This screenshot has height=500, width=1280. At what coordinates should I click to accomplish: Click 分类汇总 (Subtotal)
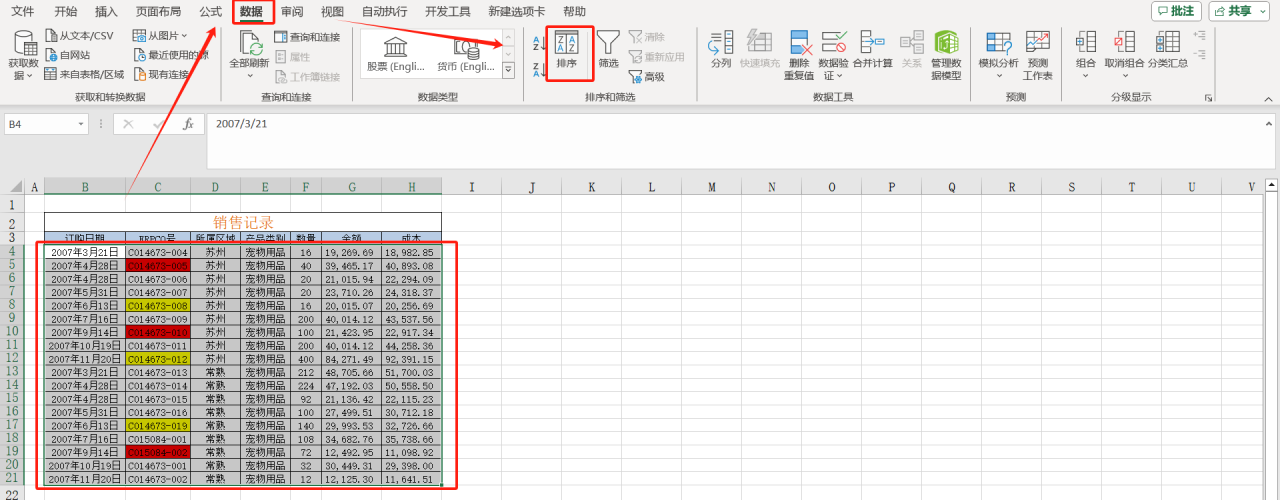[1167, 50]
